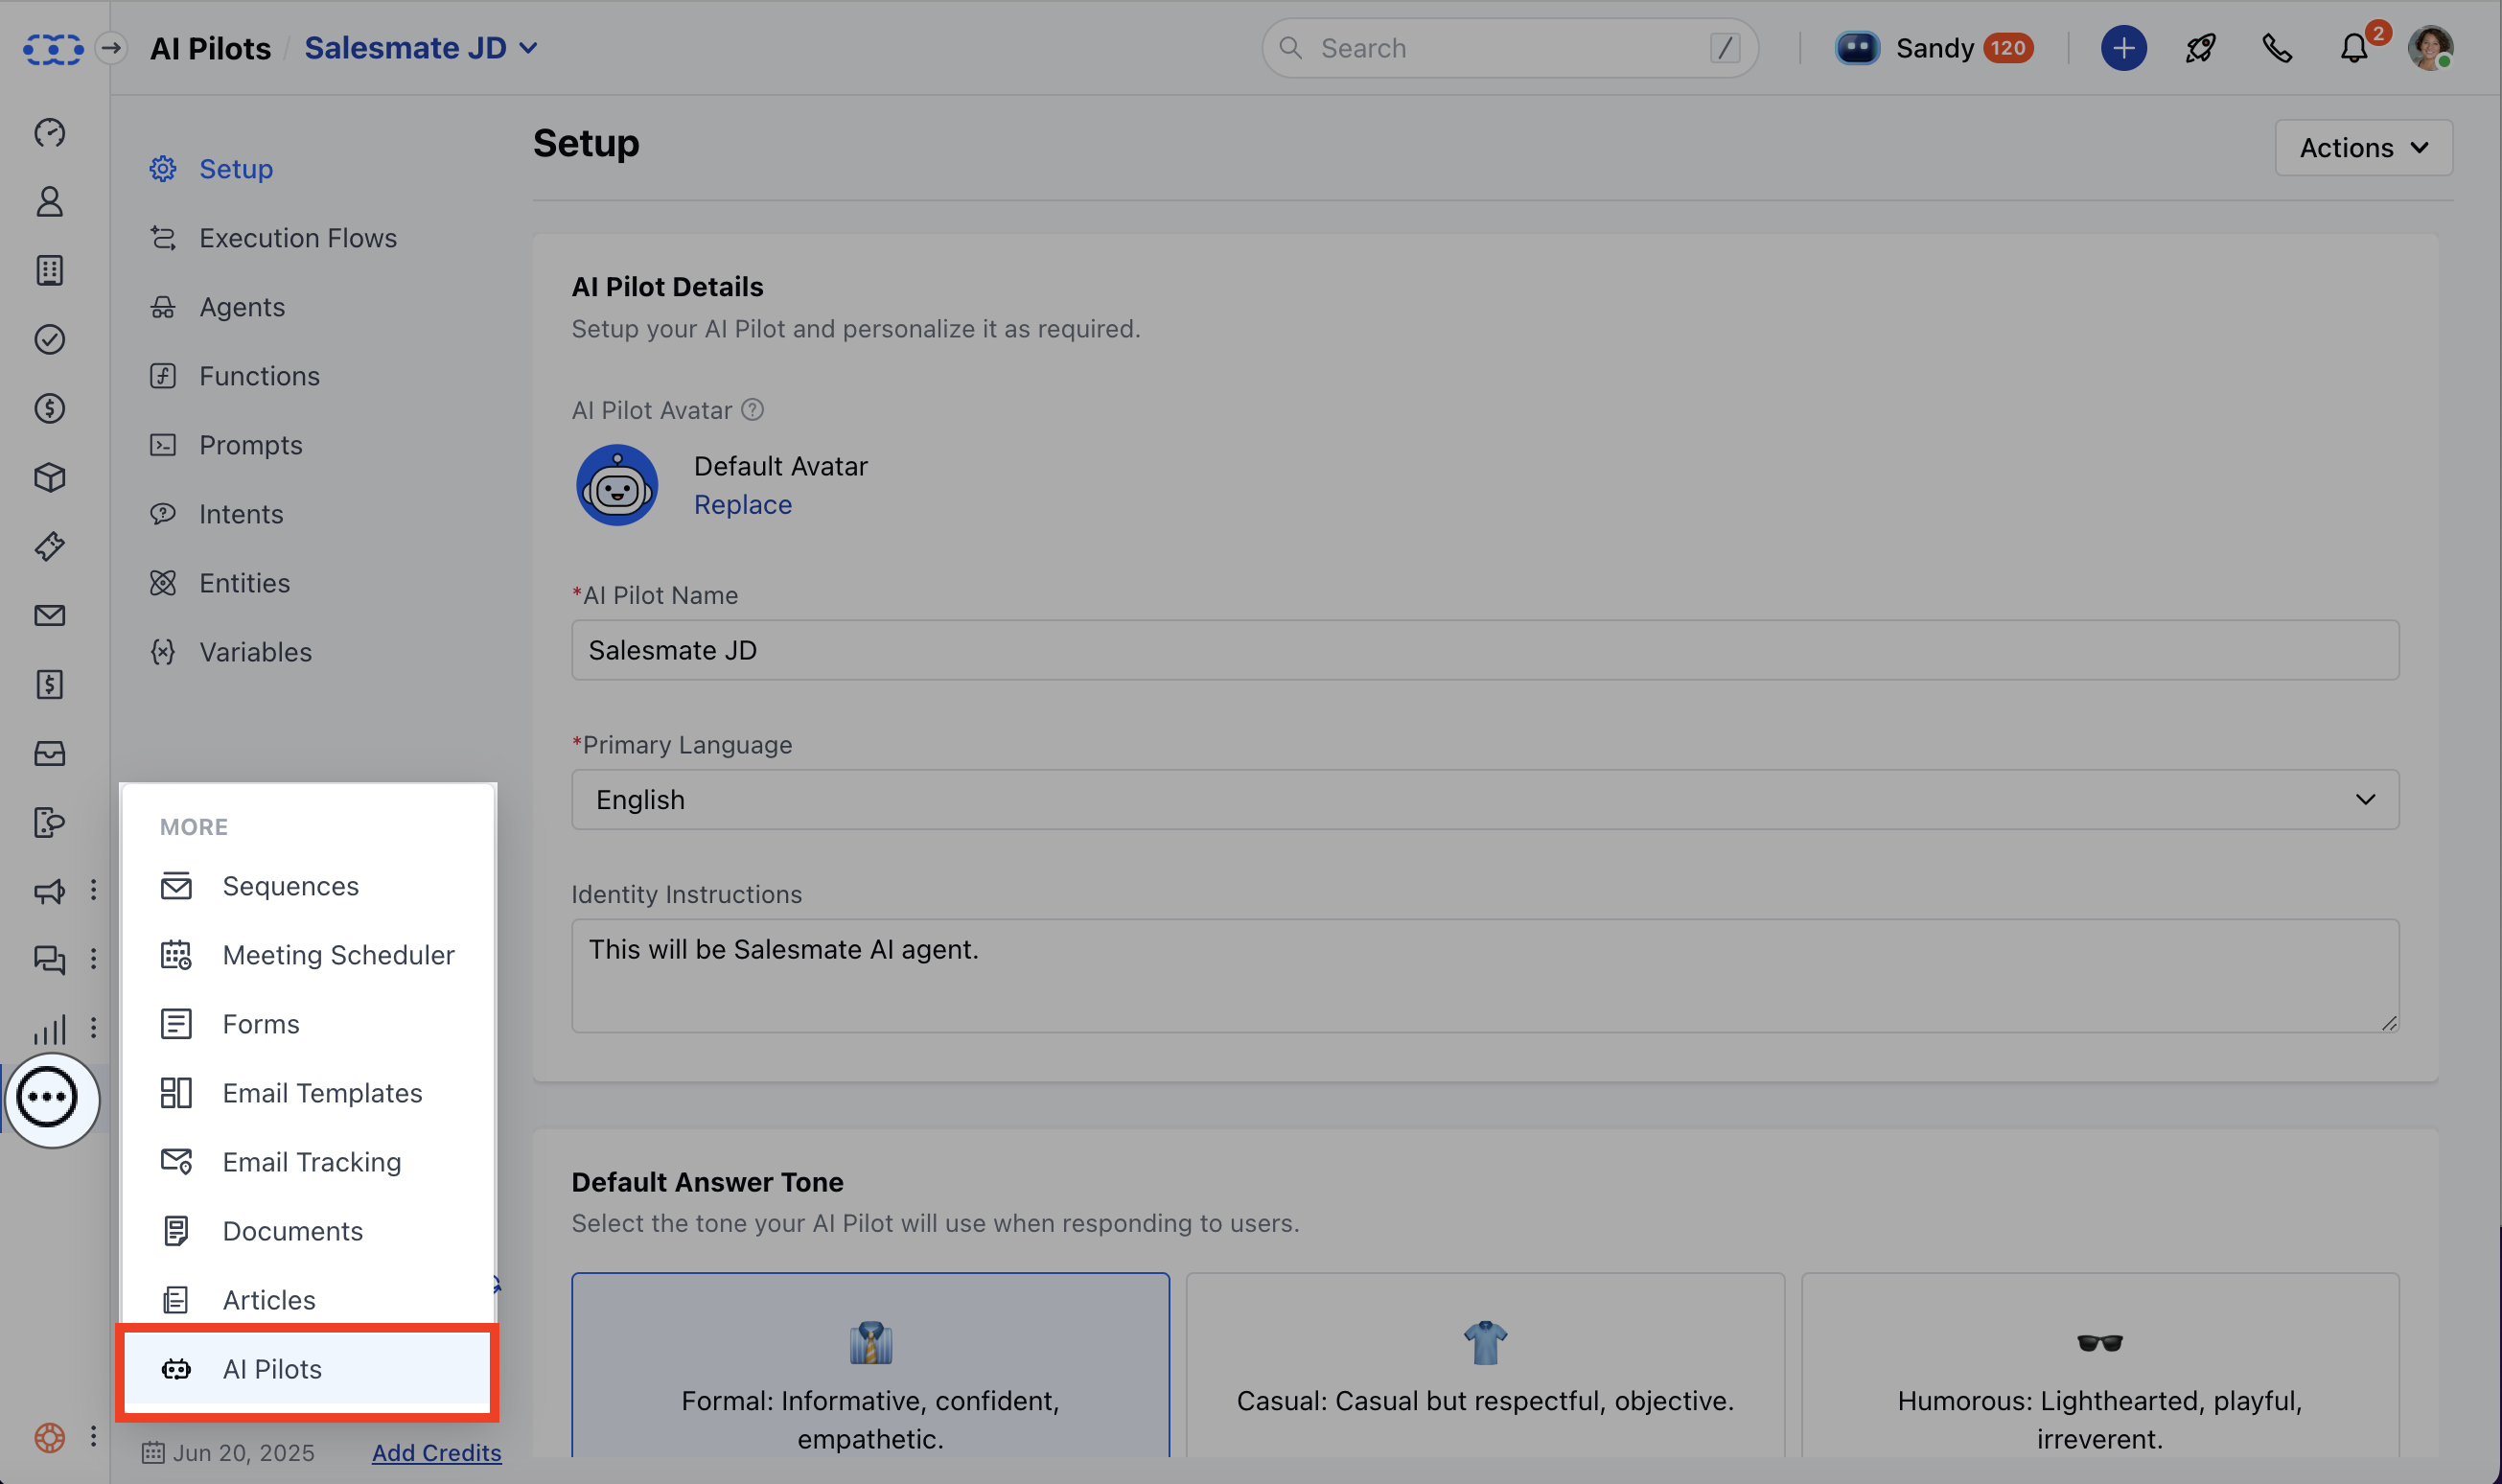Screen dimensions: 2502x1484
Task: Open the Companies building icon in sidebar
Action: (49, 271)
